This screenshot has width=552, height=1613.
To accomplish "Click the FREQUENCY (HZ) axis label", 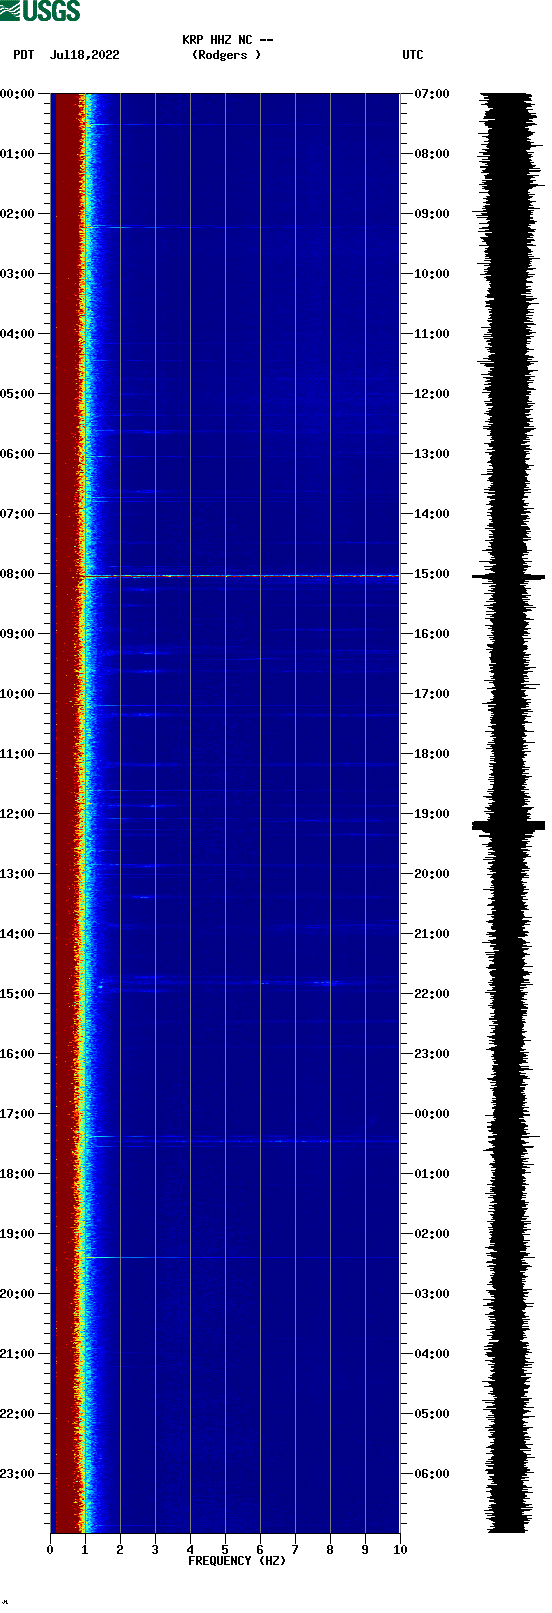I will pos(237,1561).
